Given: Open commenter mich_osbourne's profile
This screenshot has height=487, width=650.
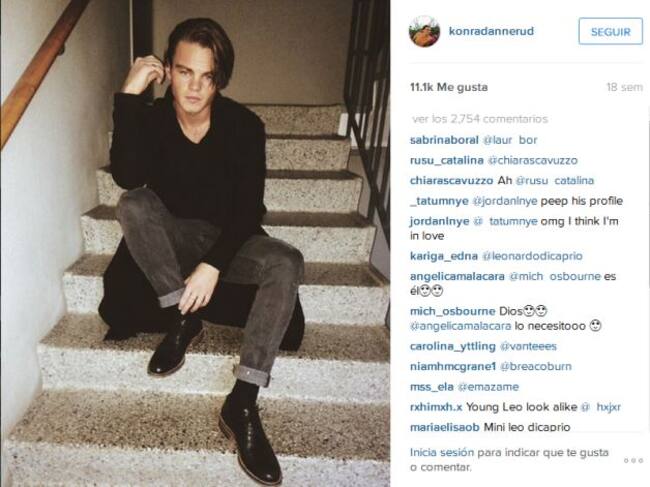Looking at the screenshot, I should tap(452, 311).
